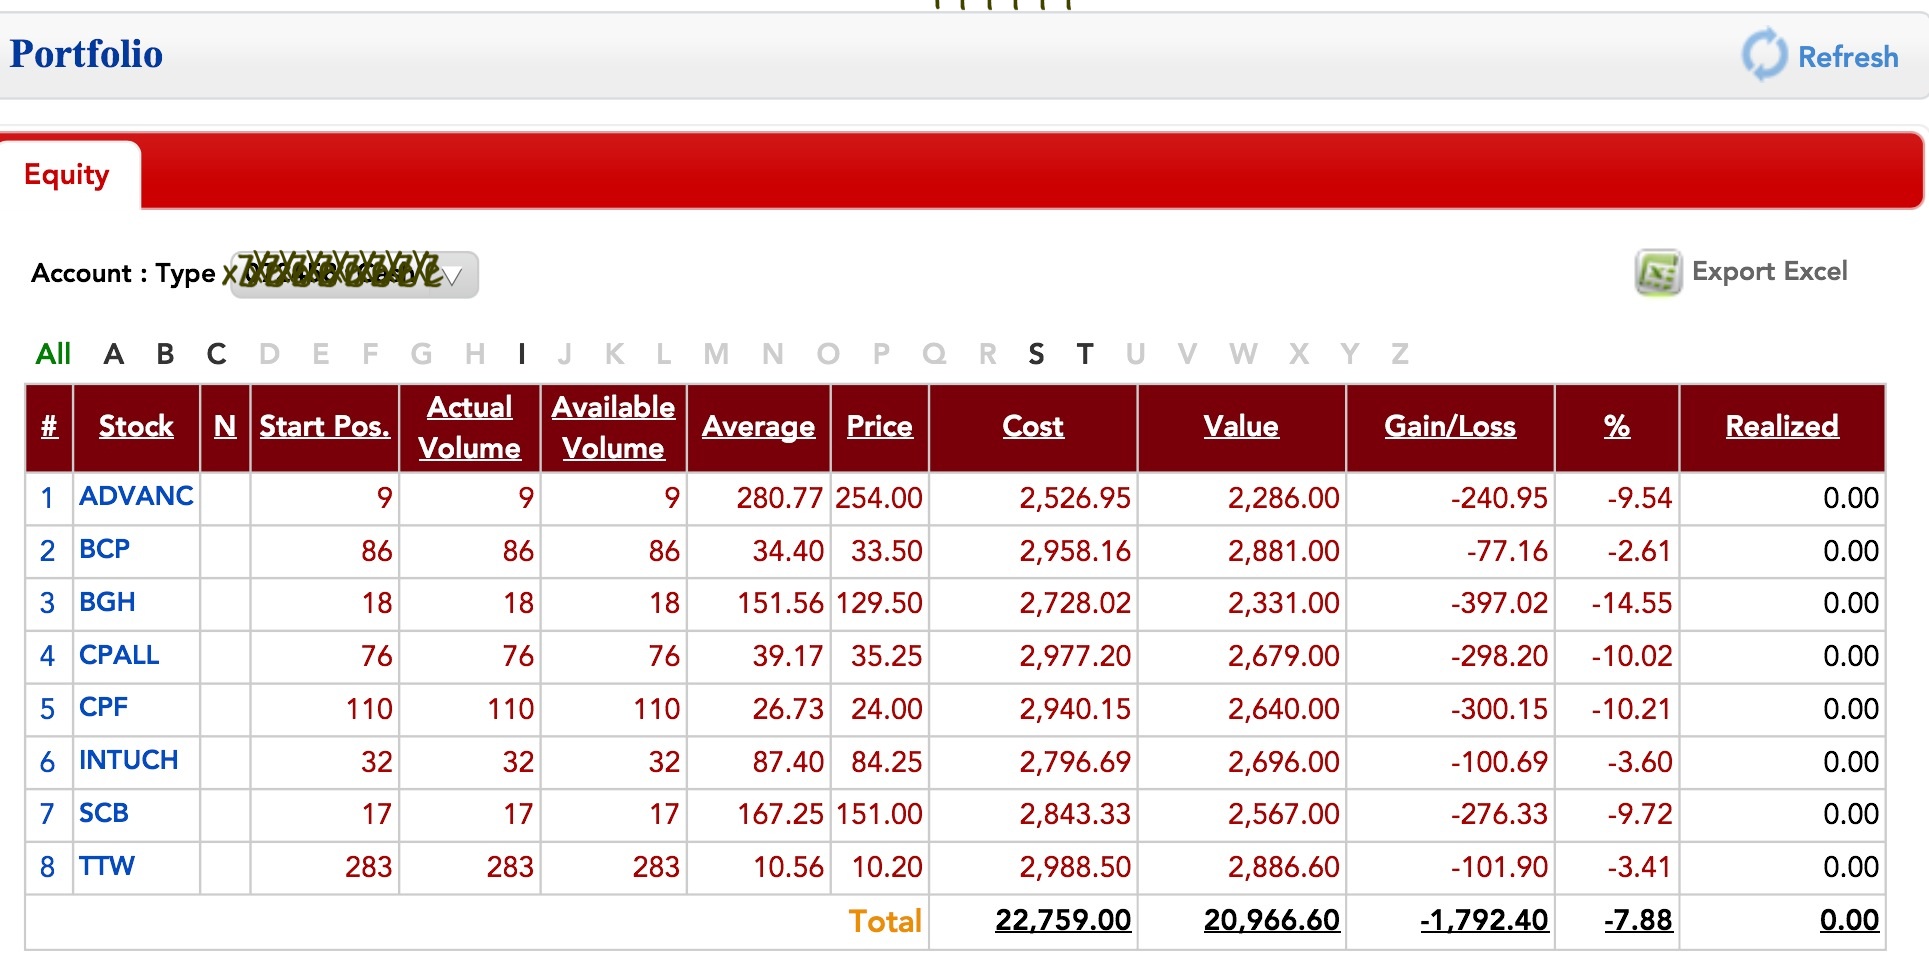Click TTW value 2,886.60
The height and width of the screenshot is (971, 1929).
1284,867
